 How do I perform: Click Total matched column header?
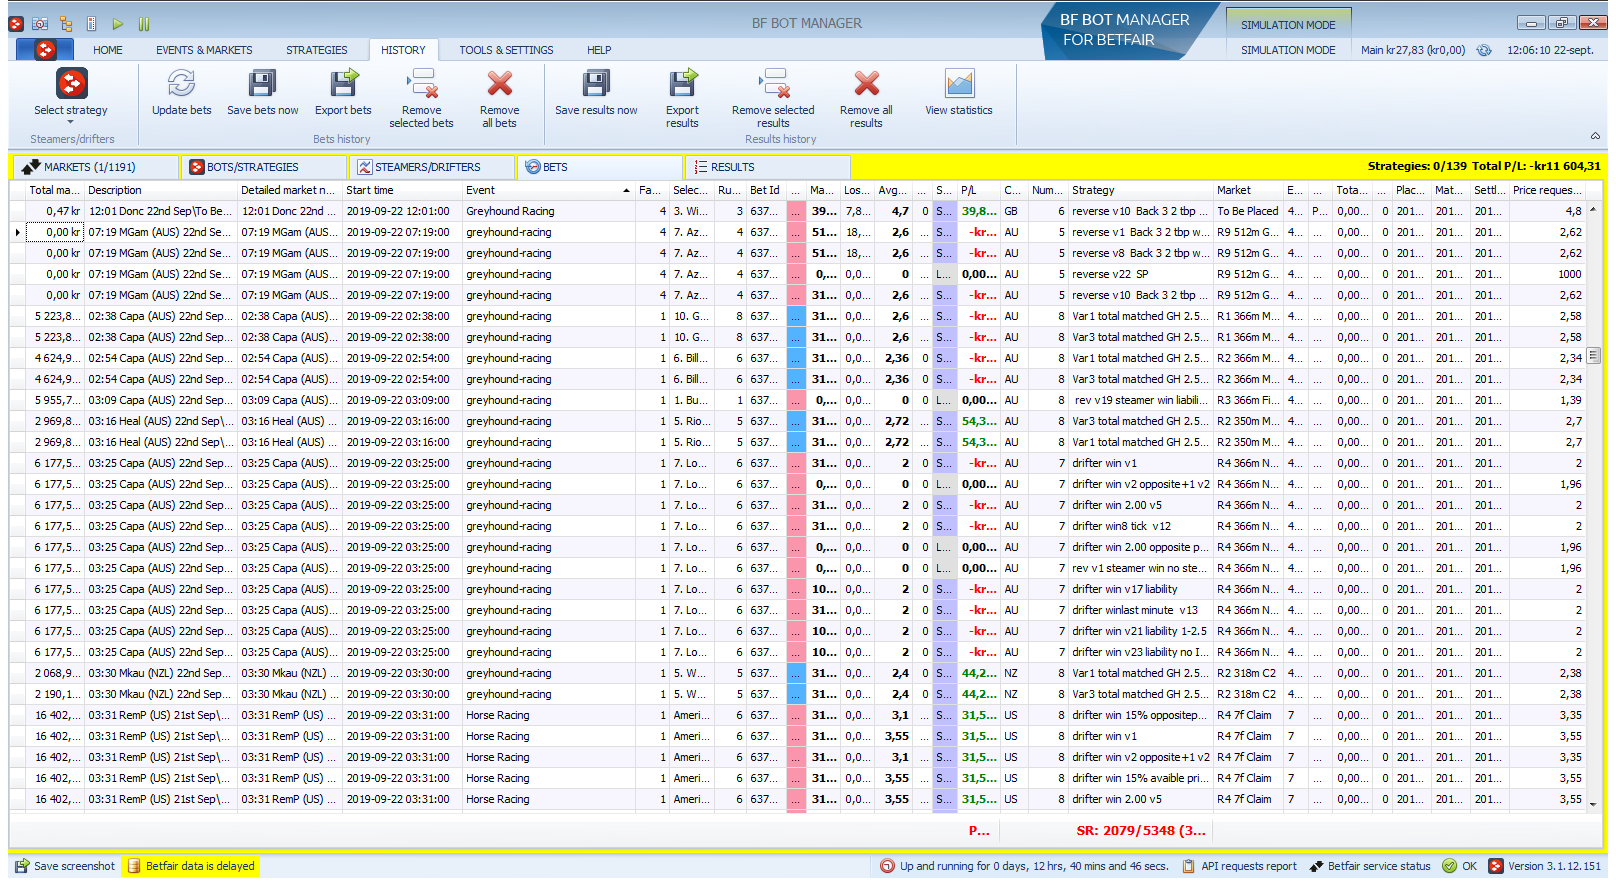click(54, 190)
